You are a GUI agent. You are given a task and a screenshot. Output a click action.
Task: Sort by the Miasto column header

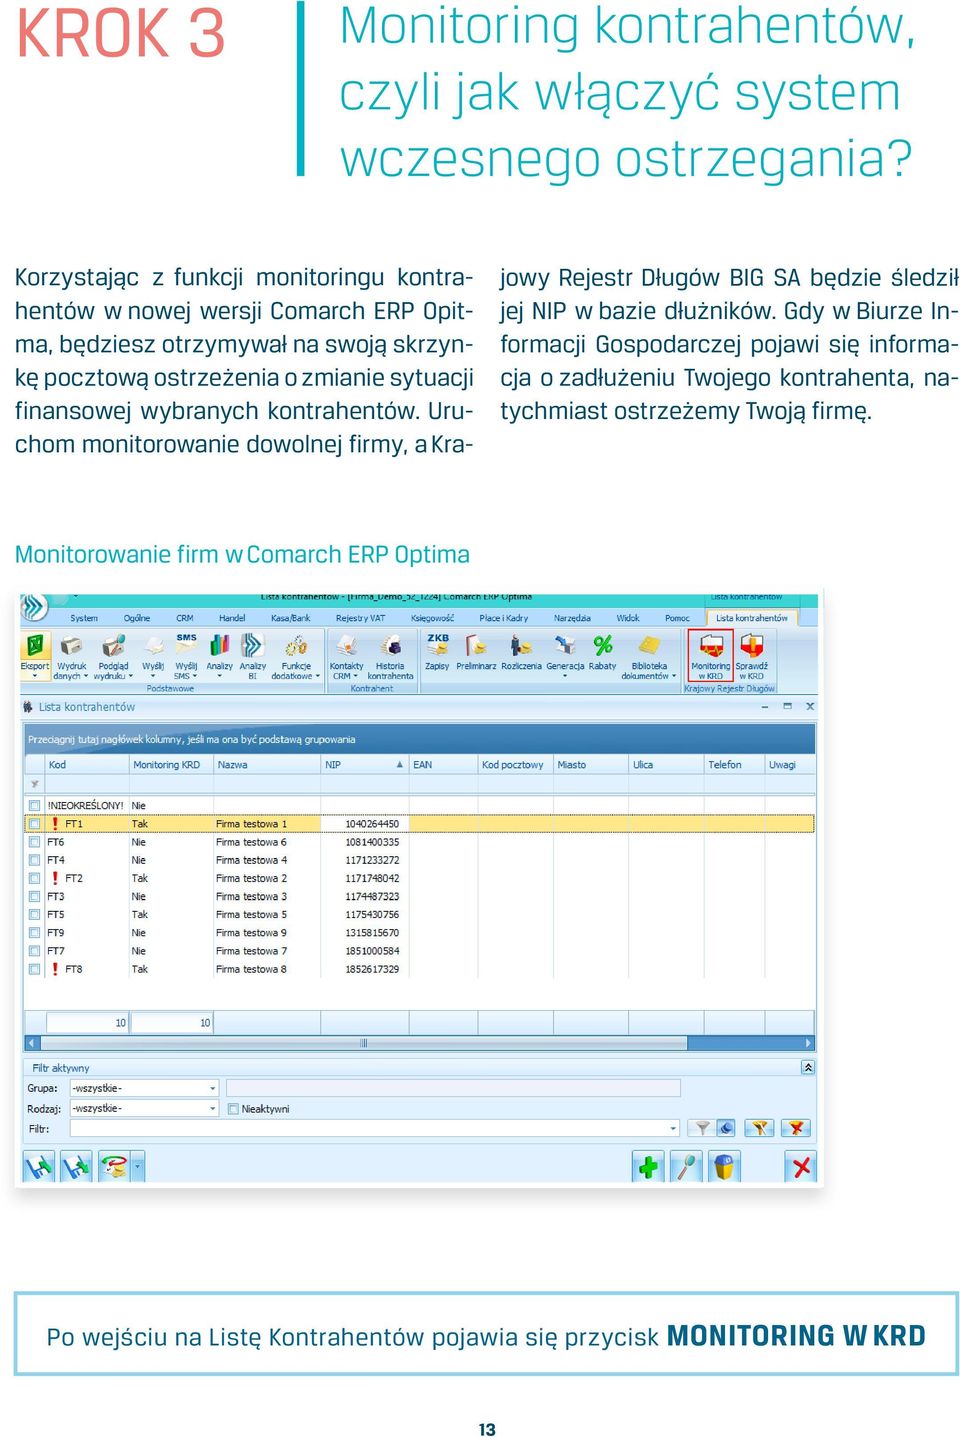pyautogui.click(x=590, y=764)
